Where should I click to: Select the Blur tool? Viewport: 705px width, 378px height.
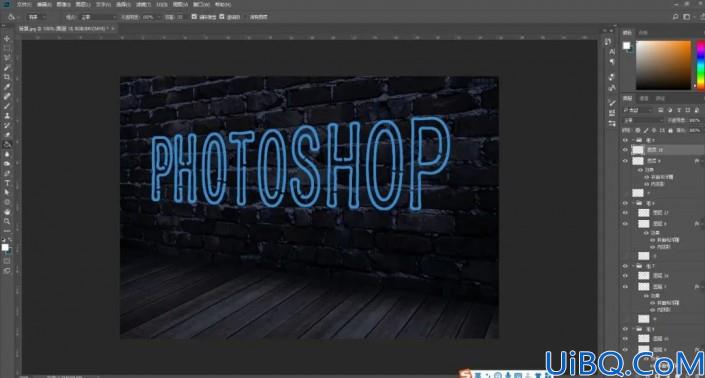(7, 154)
